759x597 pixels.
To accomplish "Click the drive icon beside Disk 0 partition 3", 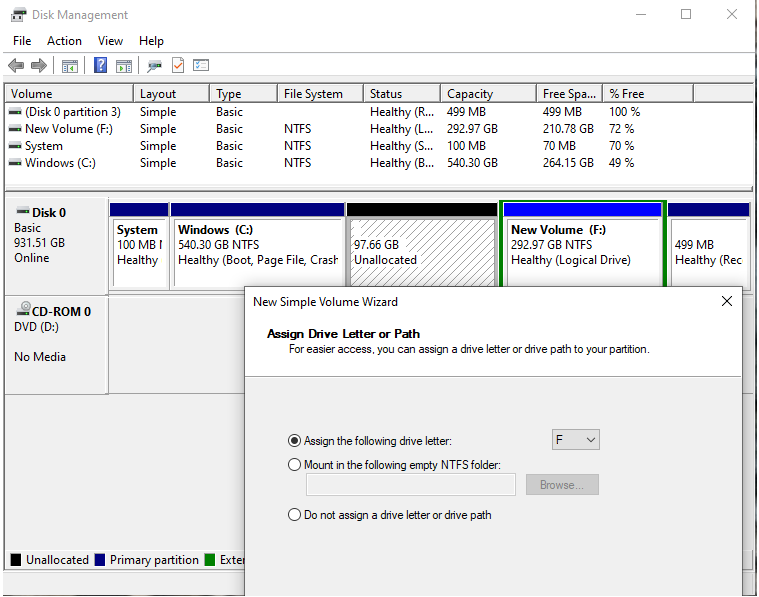I will coord(15,112).
